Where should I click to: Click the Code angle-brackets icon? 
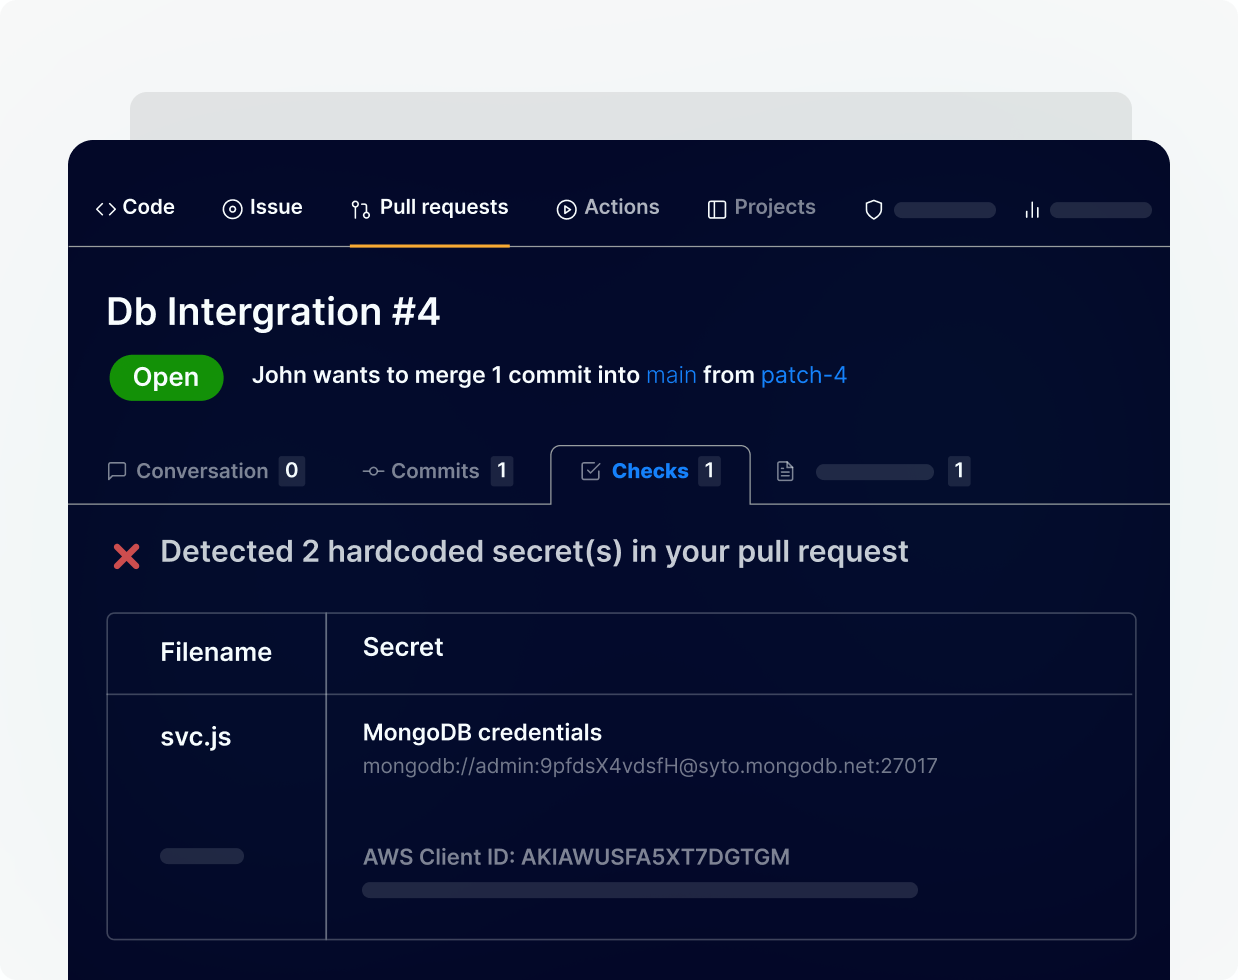[x=106, y=209]
